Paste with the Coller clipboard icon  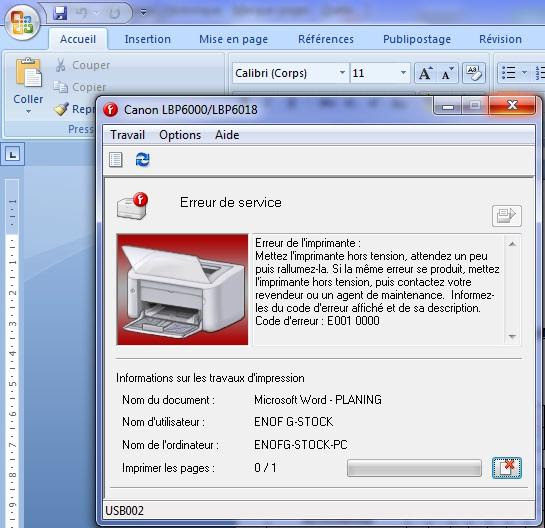point(29,73)
